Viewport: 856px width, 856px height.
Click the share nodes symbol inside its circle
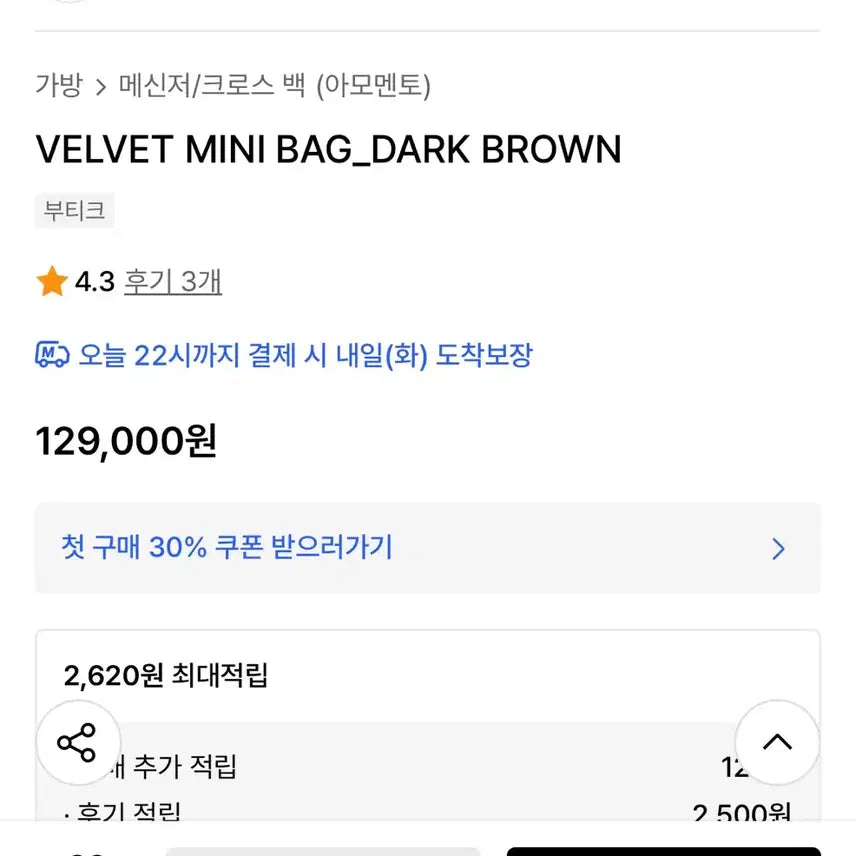78,743
